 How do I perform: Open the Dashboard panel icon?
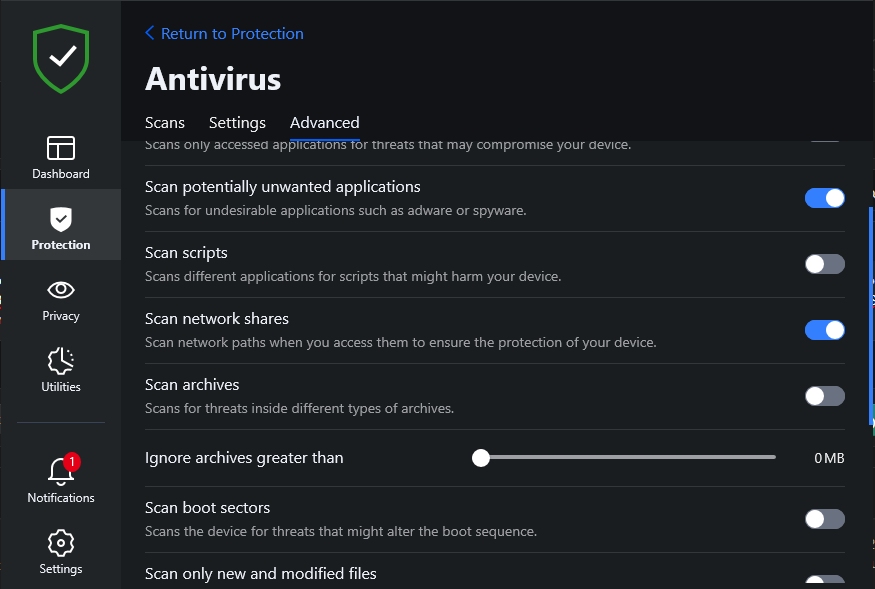coord(61,148)
